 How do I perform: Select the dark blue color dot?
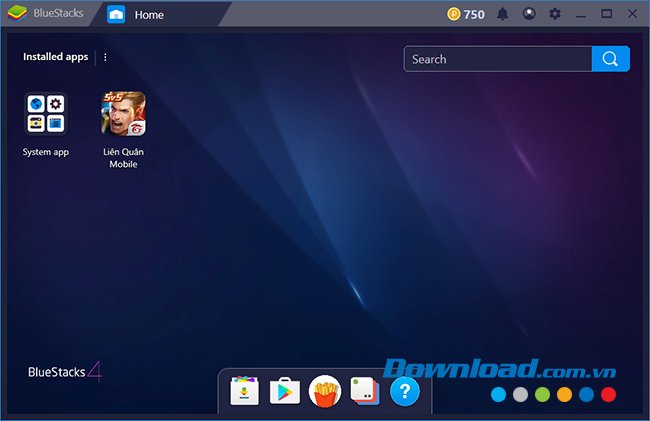586,394
